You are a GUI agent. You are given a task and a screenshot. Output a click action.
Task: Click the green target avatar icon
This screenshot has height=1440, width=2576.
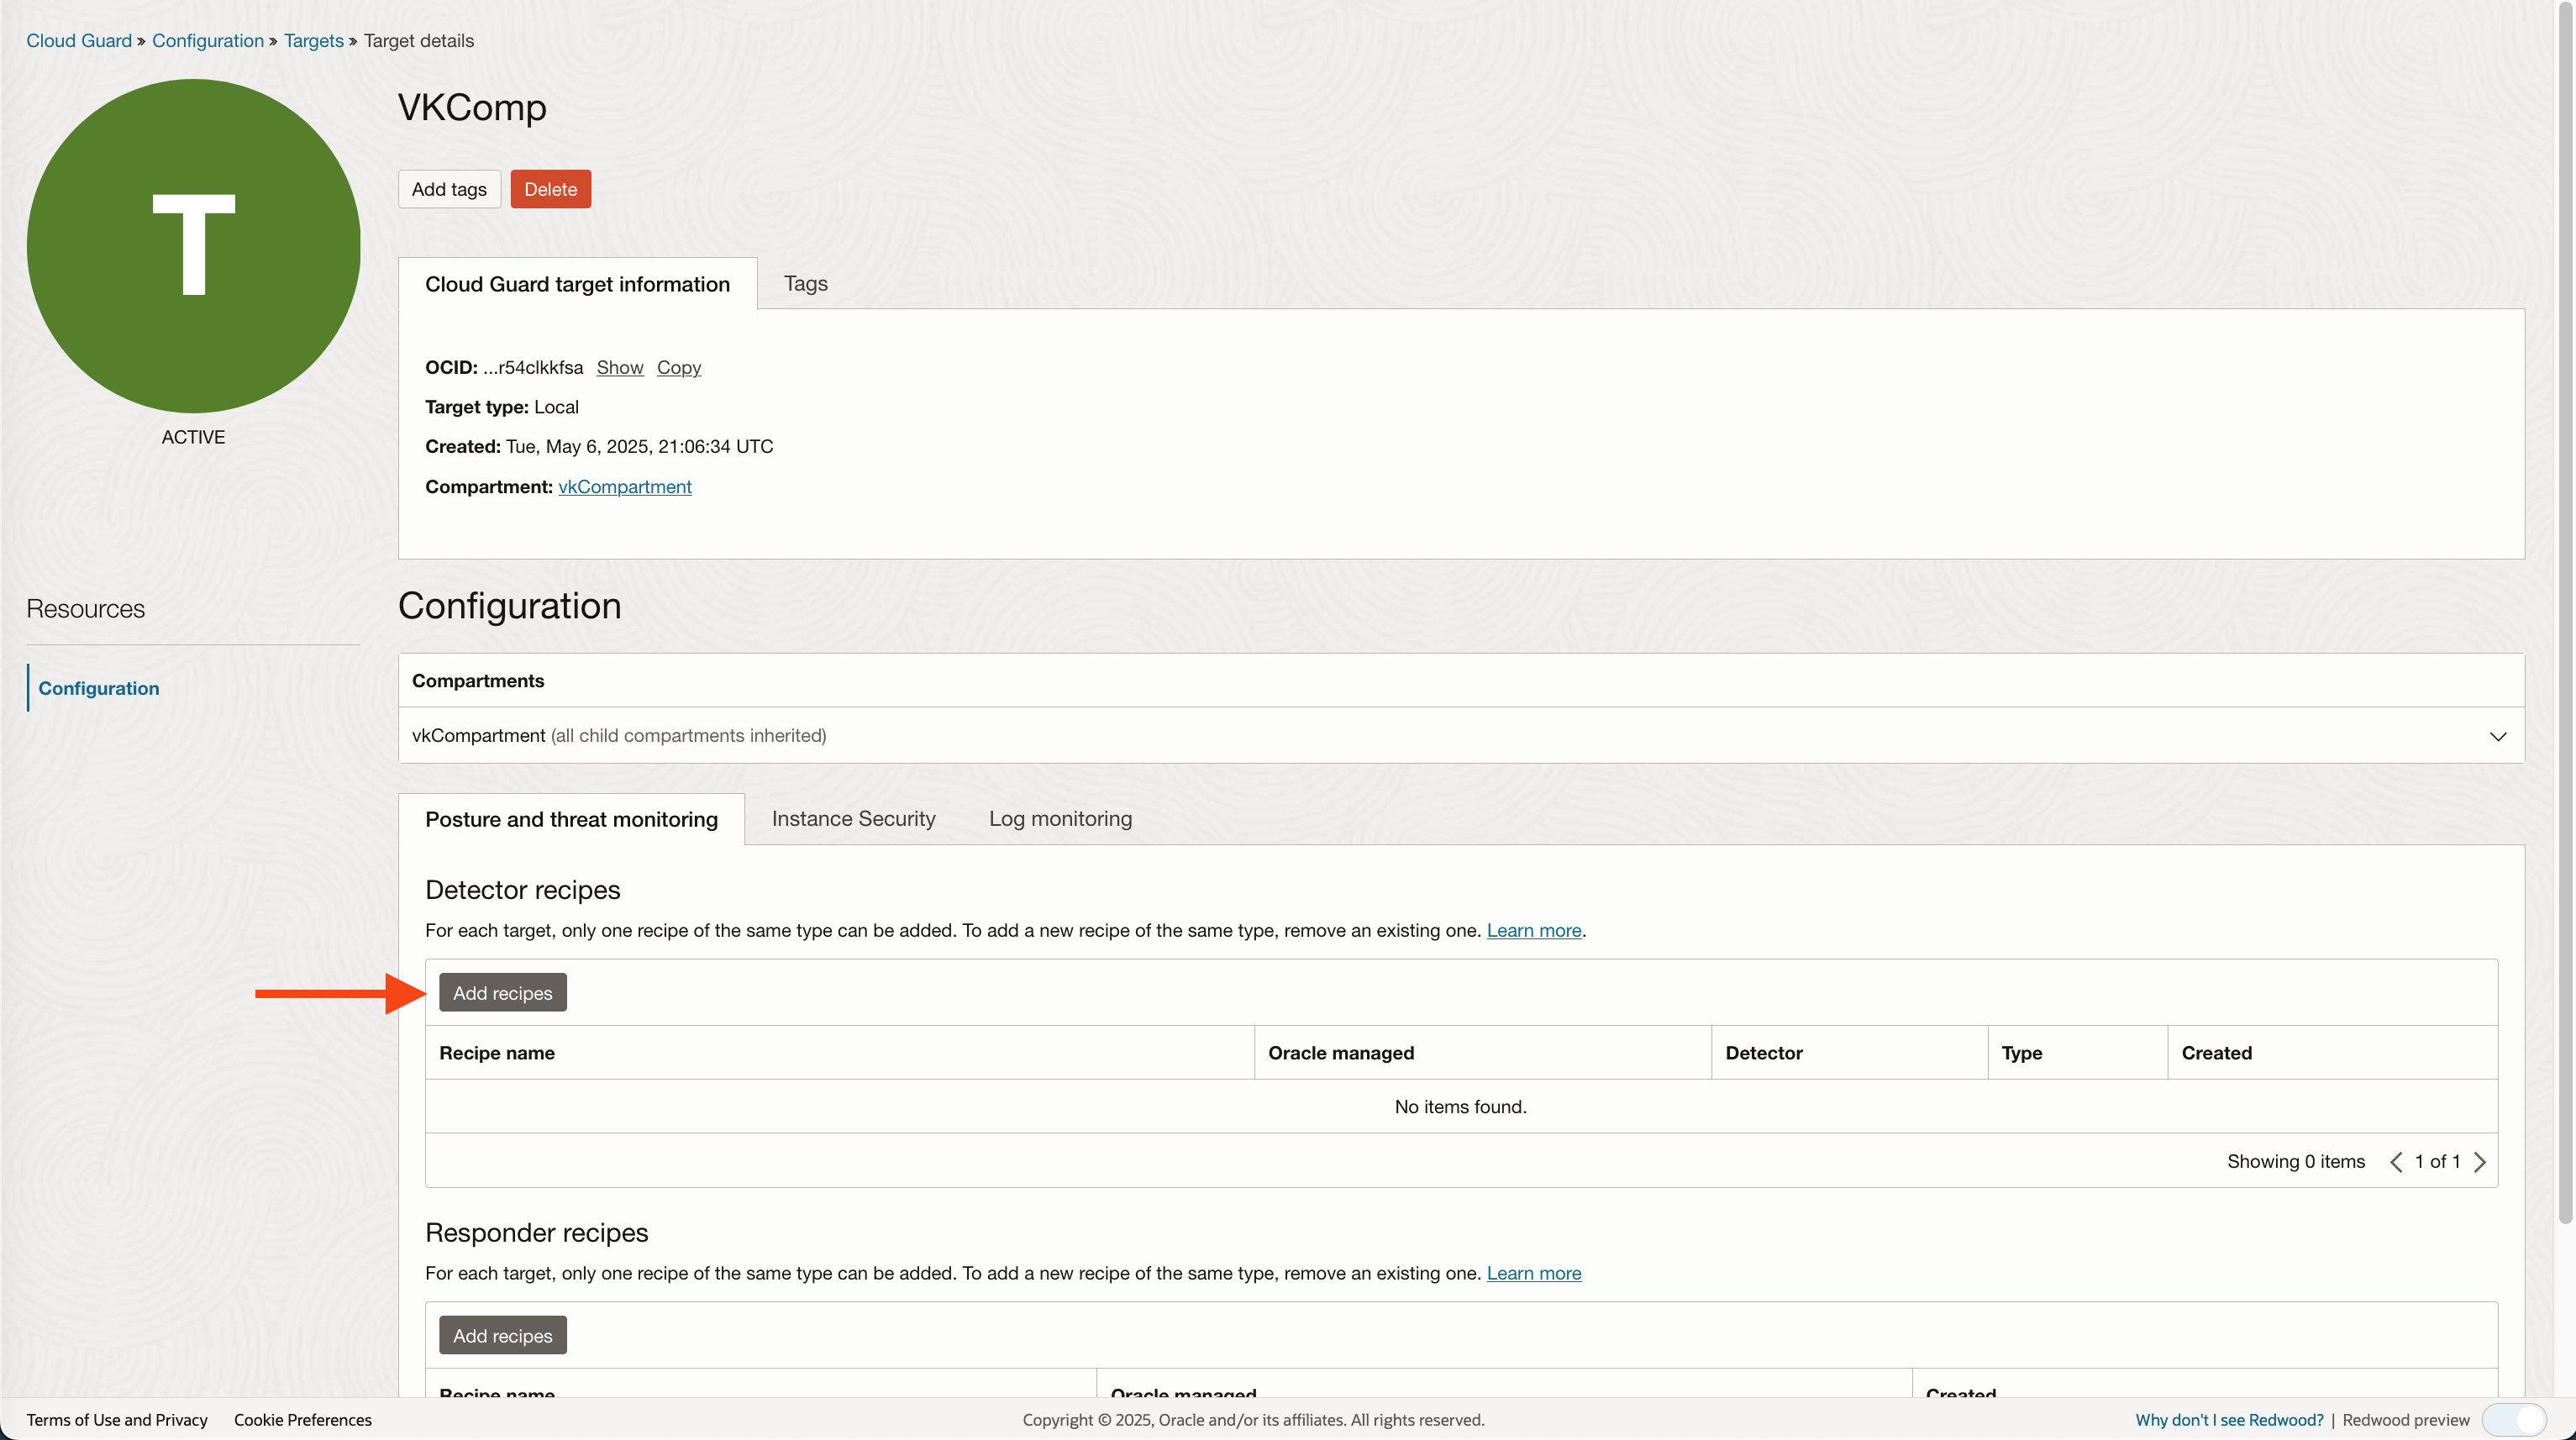tap(193, 246)
